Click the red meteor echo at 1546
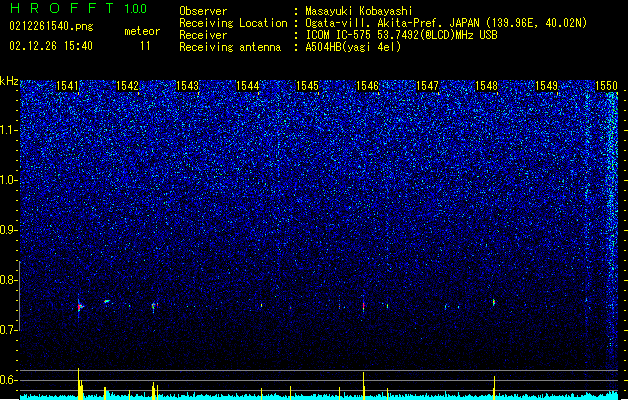Image resolution: width=629 pixels, height=400 pixels. point(364,306)
